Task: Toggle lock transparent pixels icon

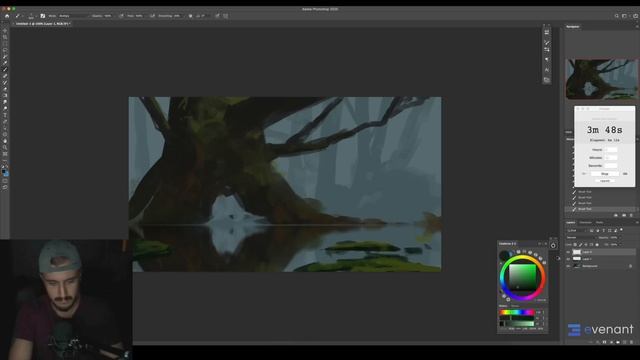Action: tap(575, 244)
